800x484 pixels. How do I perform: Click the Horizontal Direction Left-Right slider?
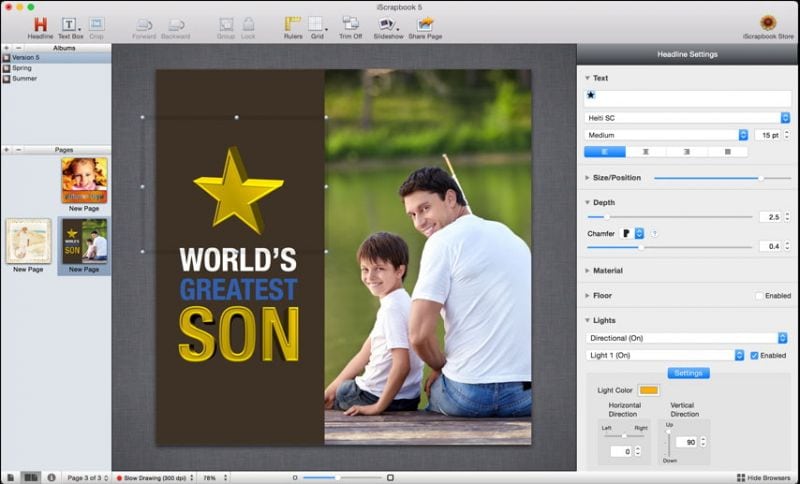click(x=624, y=436)
